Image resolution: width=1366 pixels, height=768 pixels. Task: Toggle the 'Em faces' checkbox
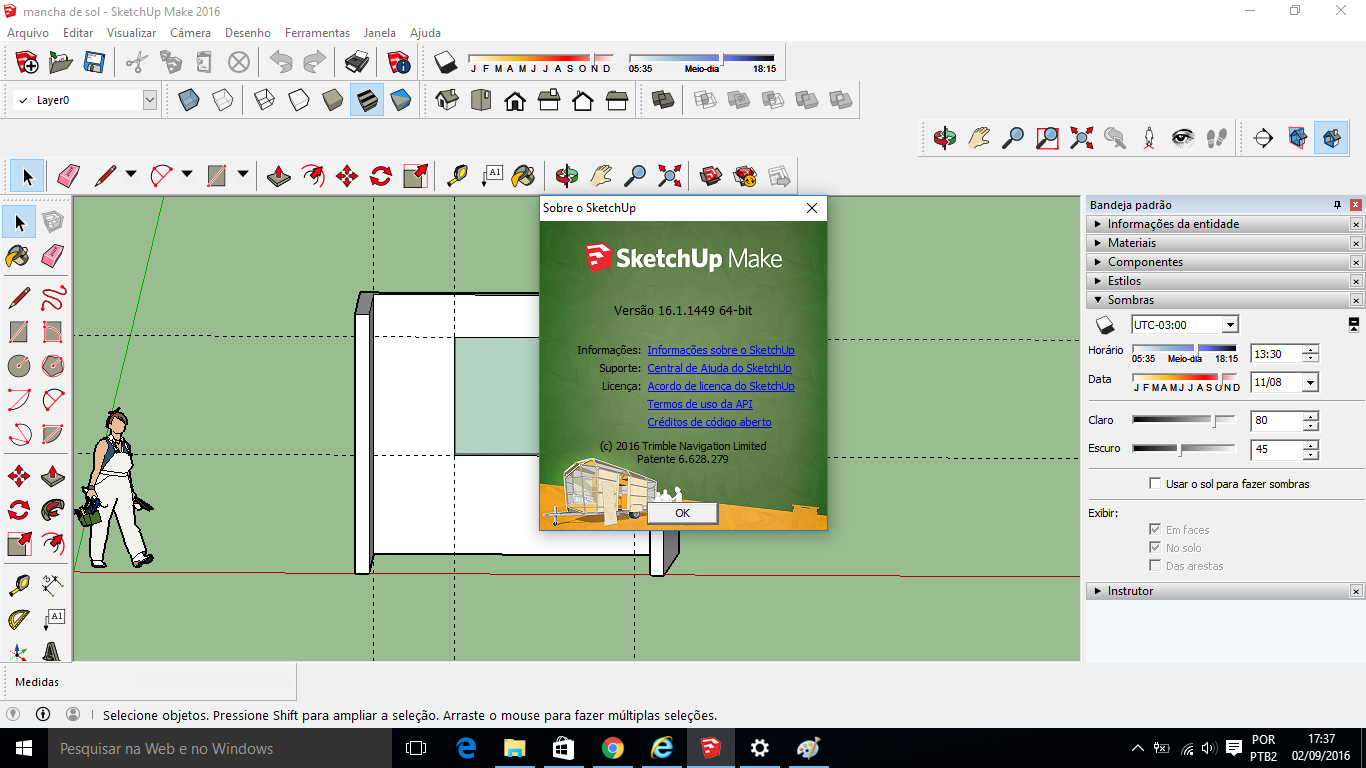pyautogui.click(x=1155, y=530)
